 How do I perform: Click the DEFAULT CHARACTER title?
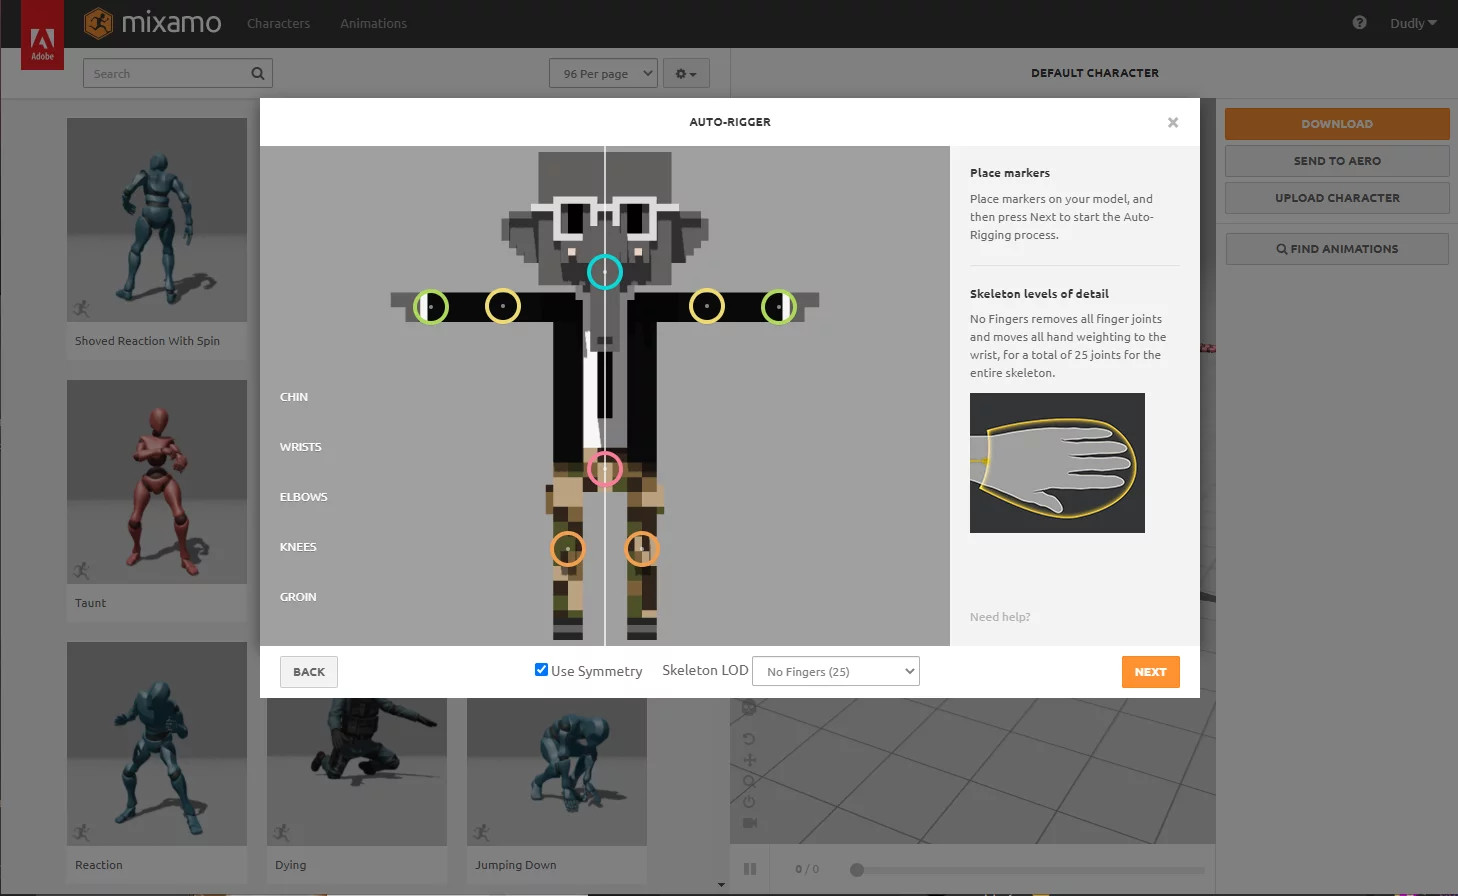(x=1095, y=73)
